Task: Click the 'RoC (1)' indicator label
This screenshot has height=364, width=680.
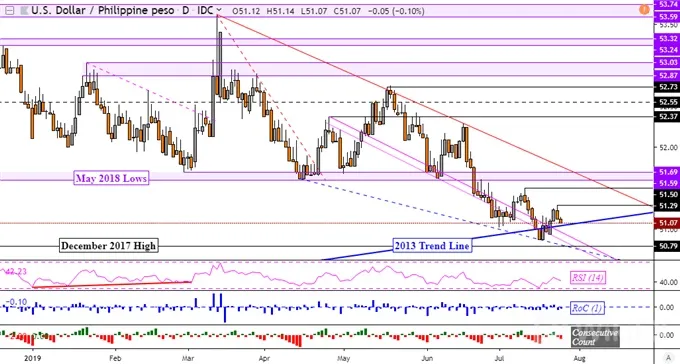Action: pyautogui.click(x=587, y=308)
